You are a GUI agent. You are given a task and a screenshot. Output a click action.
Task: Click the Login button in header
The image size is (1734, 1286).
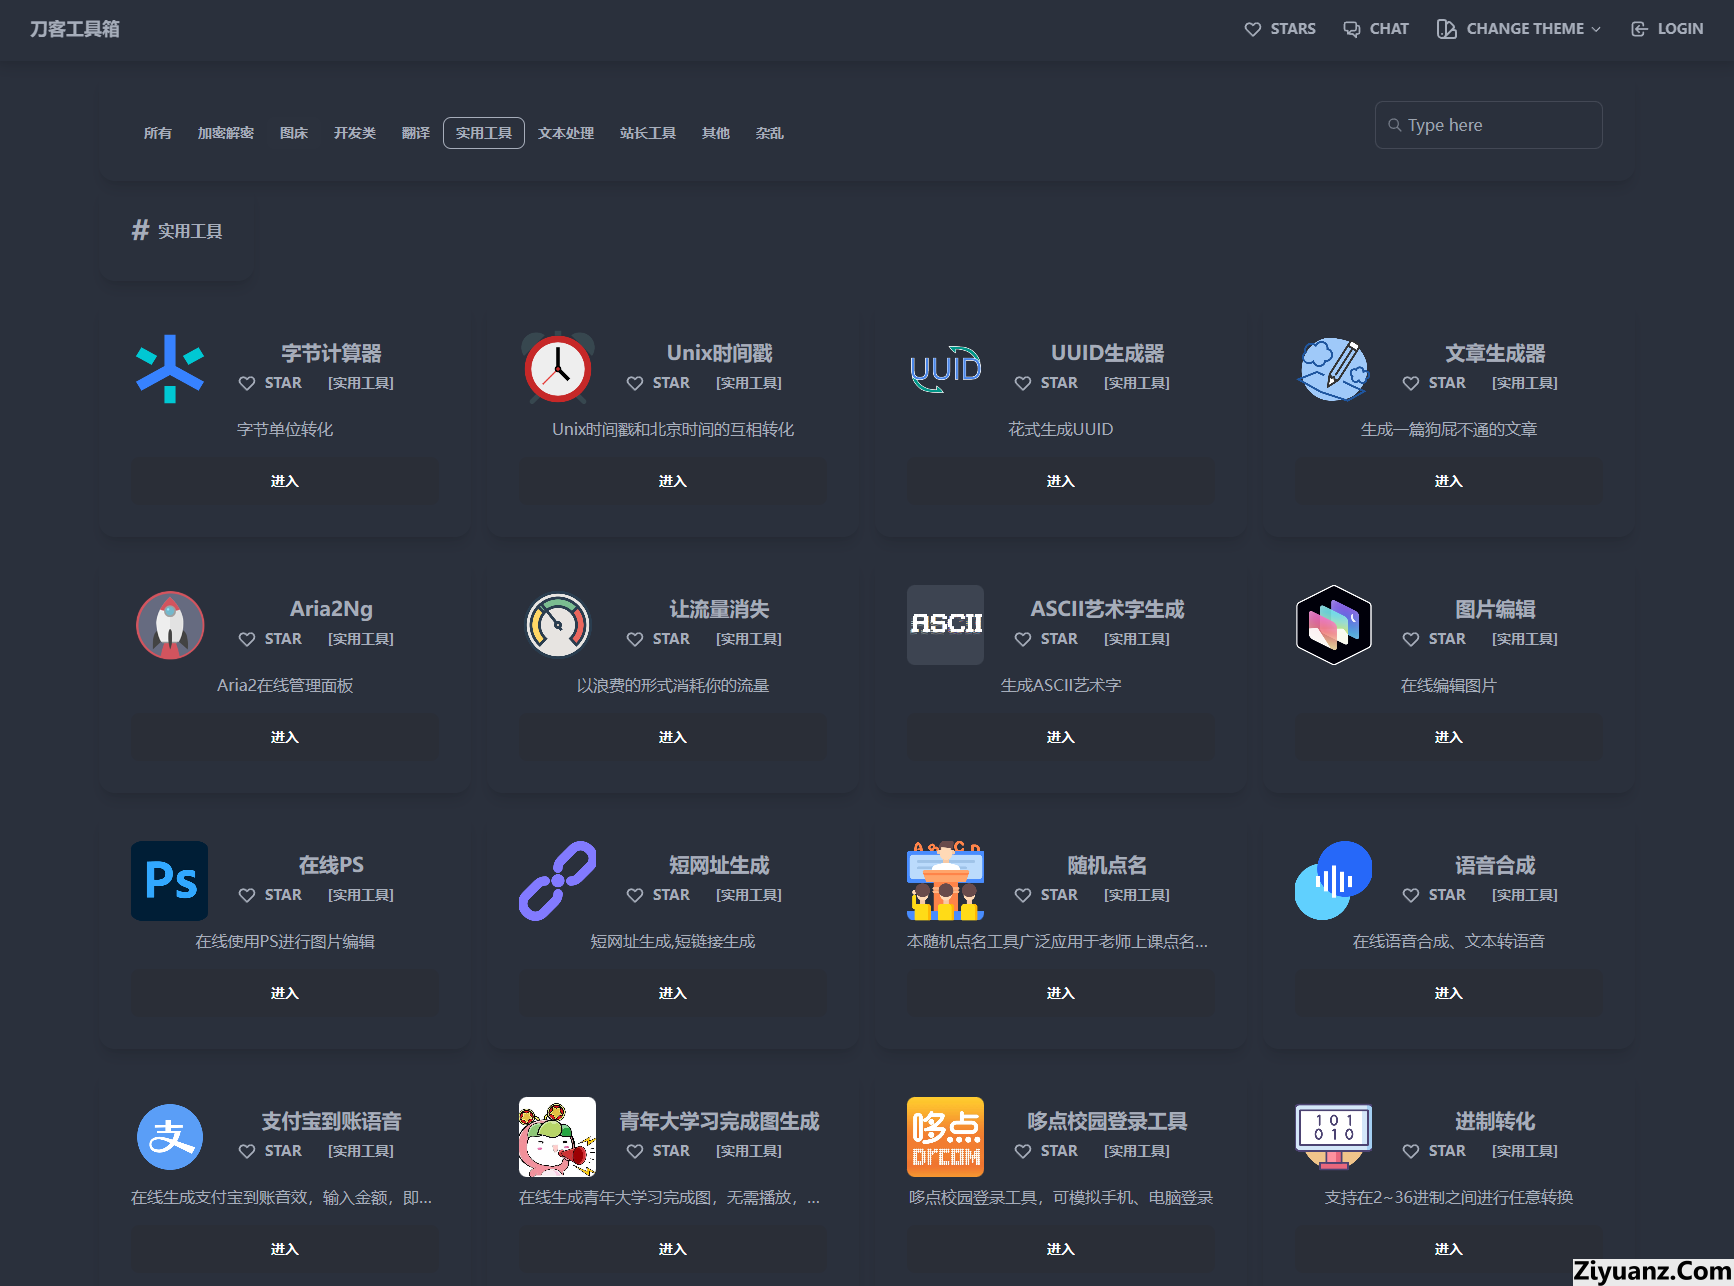click(1667, 29)
